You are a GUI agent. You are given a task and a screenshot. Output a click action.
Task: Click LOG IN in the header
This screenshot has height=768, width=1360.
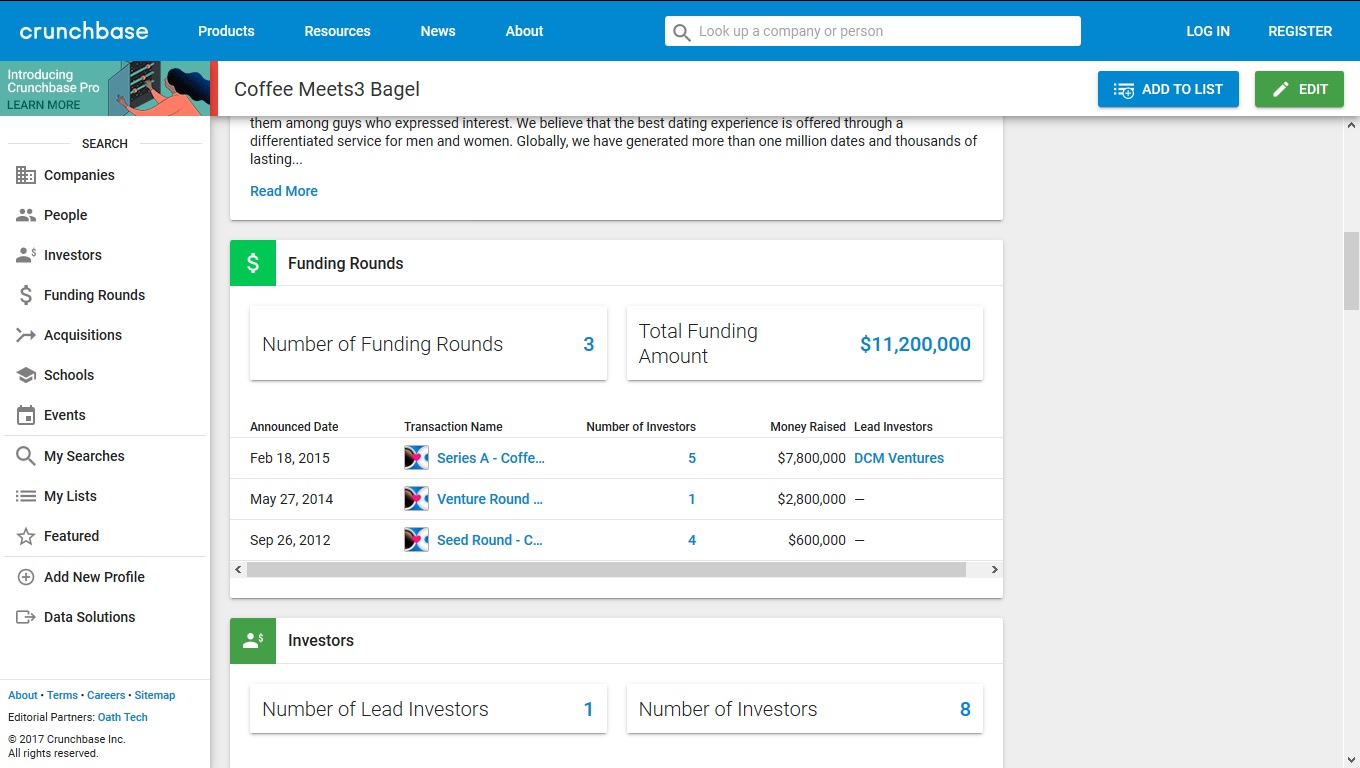pos(1208,31)
